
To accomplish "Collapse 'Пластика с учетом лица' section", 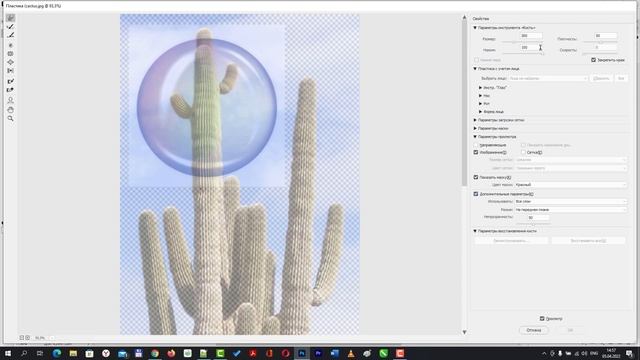I will coord(475,69).
